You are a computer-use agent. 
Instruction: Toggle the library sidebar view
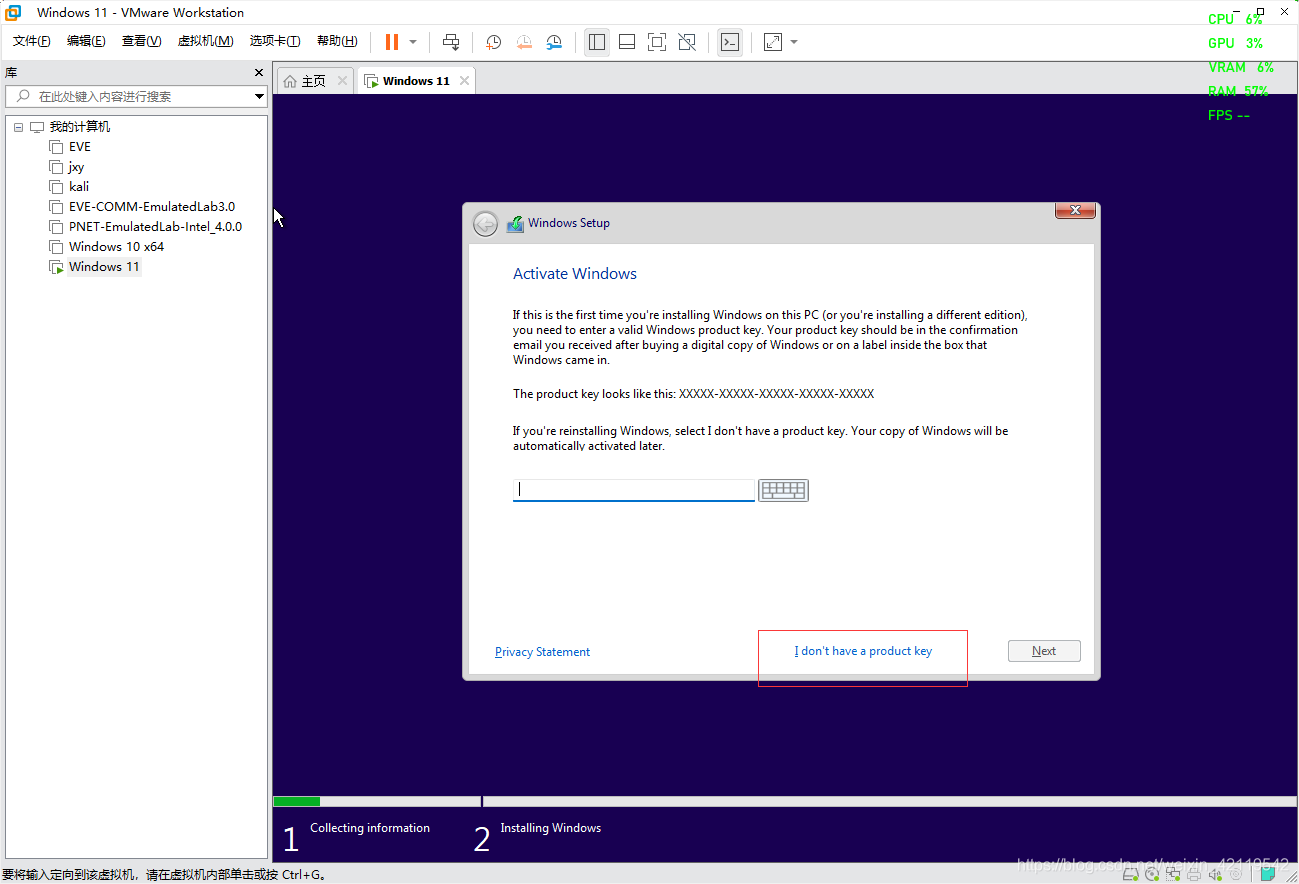(597, 42)
